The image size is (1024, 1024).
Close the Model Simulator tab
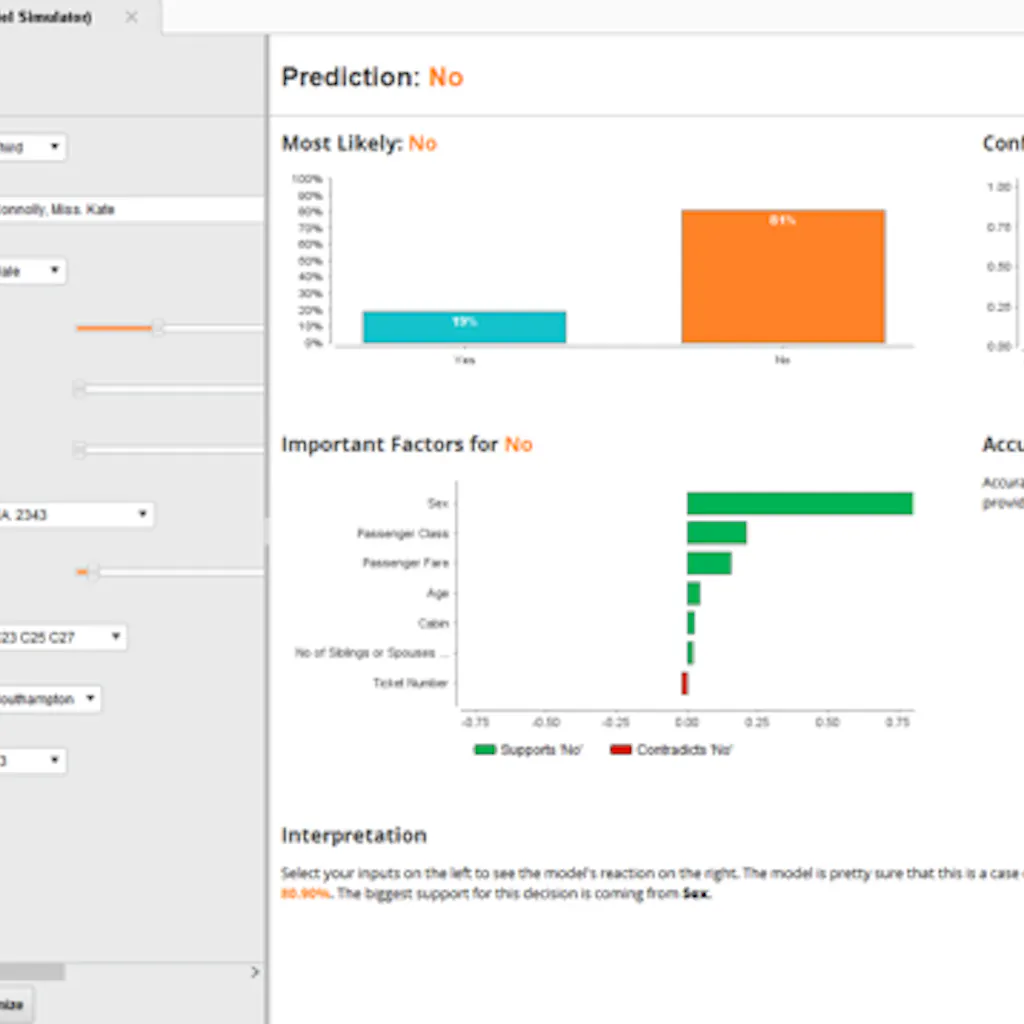tap(131, 17)
